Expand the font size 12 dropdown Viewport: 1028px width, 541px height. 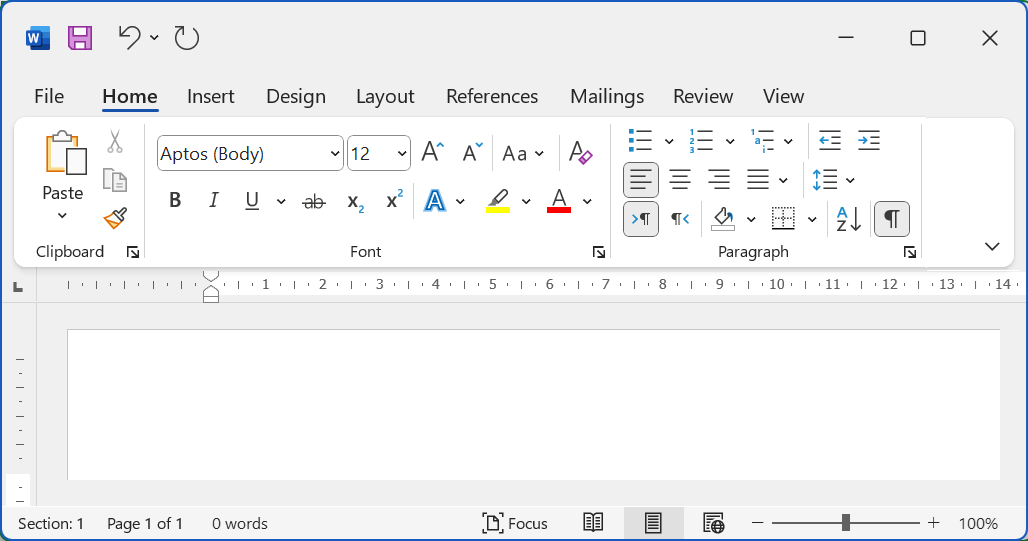[402, 154]
